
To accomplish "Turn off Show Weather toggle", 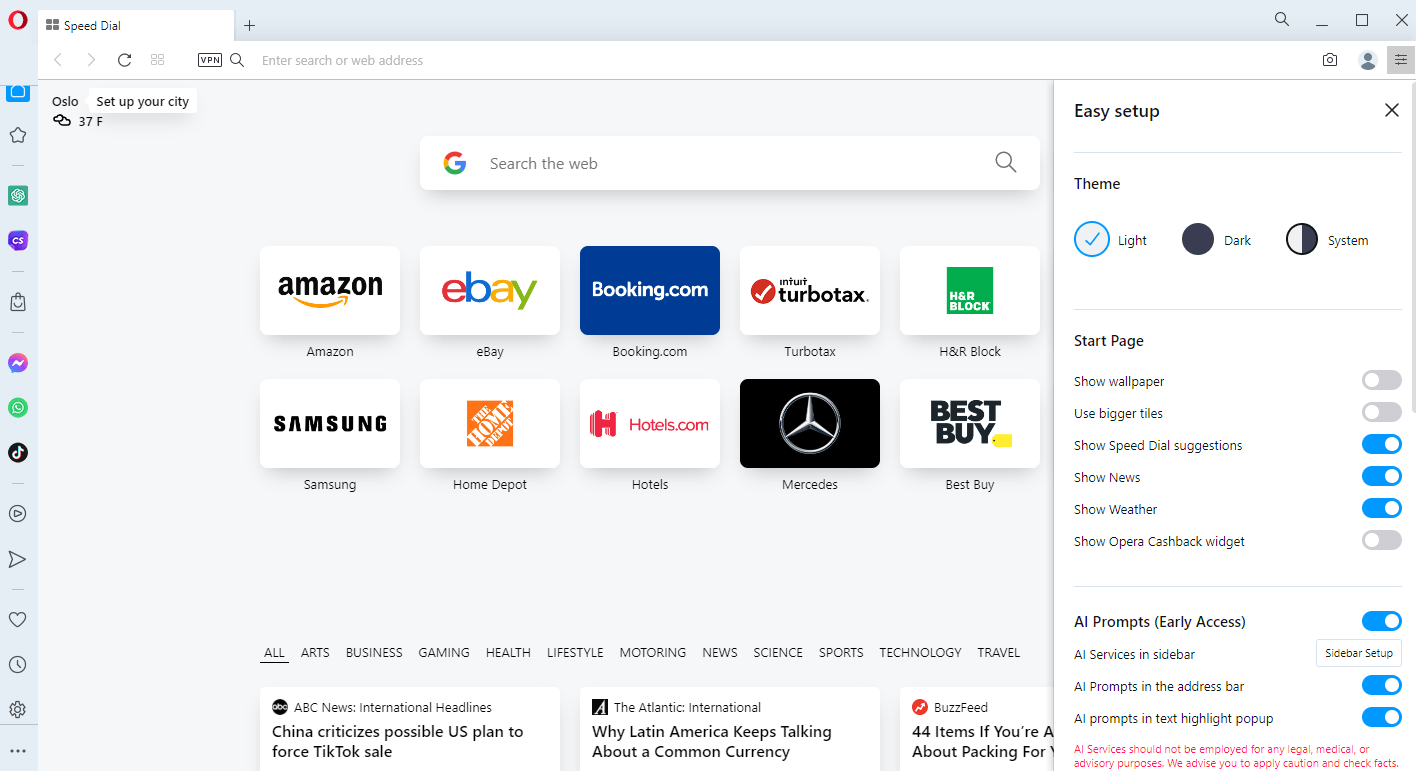I will coord(1382,508).
